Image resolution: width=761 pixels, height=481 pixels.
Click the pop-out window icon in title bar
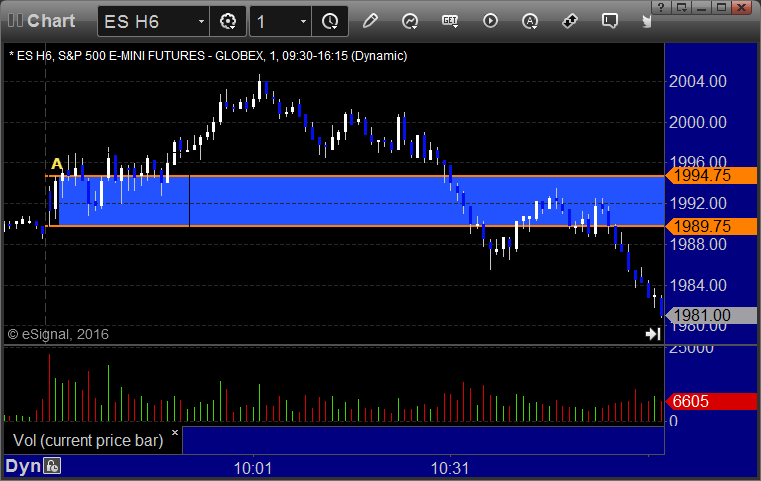[x=682, y=7]
